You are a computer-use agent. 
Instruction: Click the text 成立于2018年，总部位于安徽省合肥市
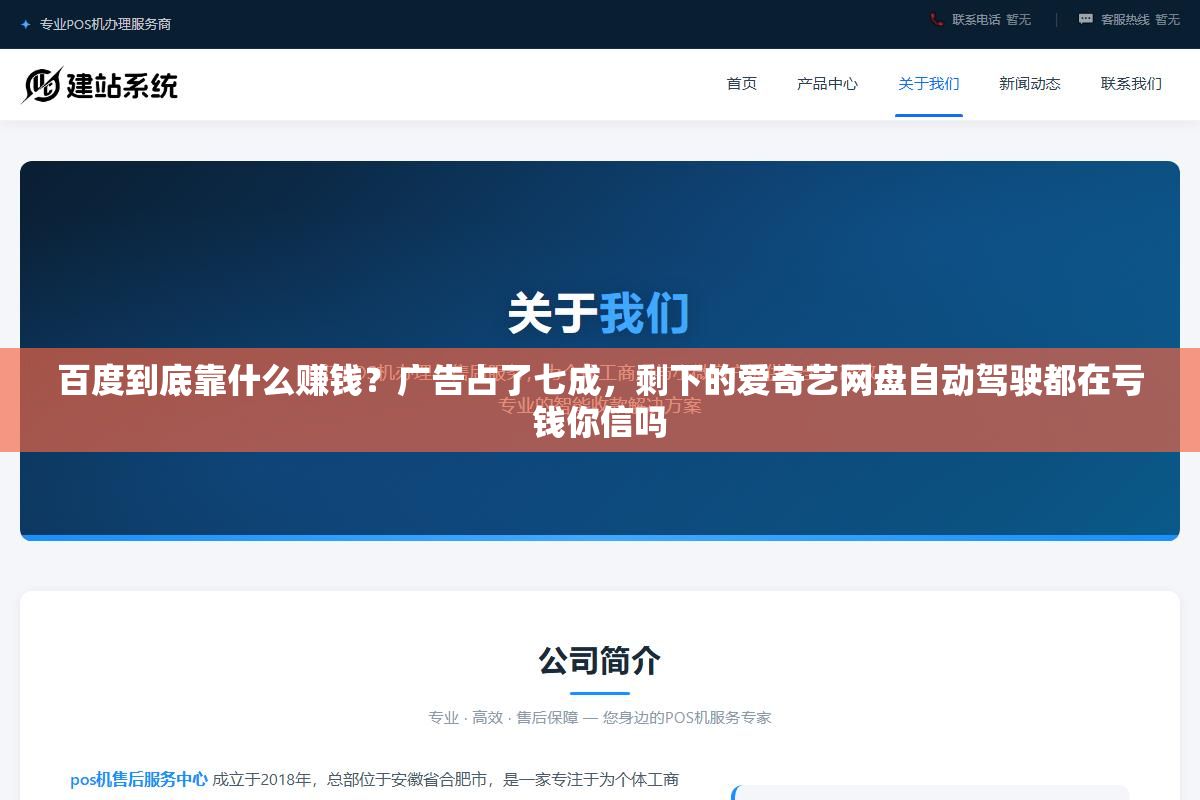pyautogui.click(x=350, y=779)
